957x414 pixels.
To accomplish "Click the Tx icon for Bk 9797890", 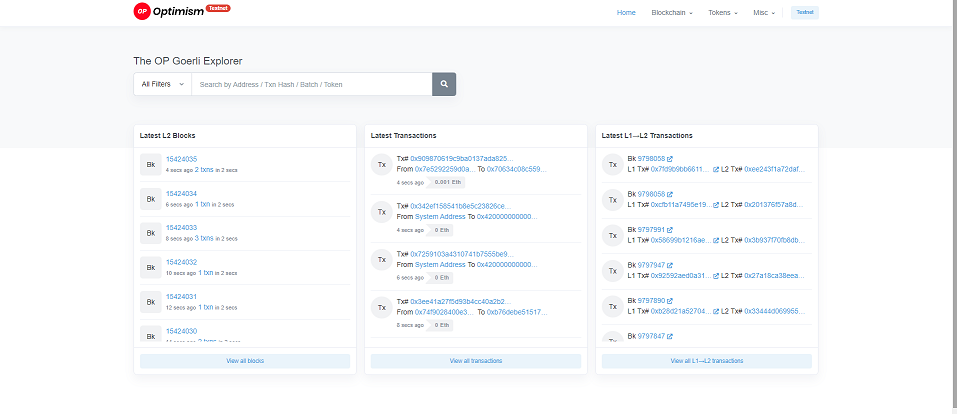I will point(611,306).
